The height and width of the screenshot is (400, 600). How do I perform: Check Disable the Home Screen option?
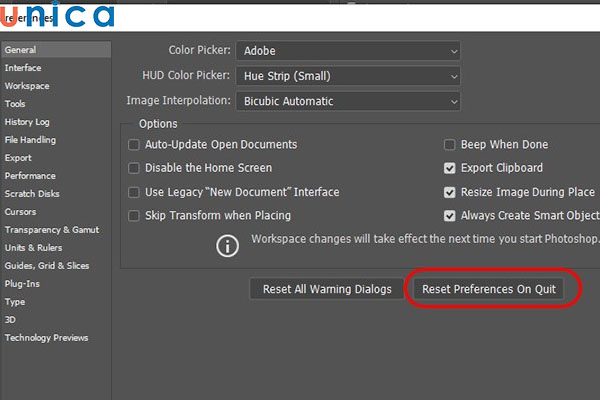pyautogui.click(x=134, y=168)
